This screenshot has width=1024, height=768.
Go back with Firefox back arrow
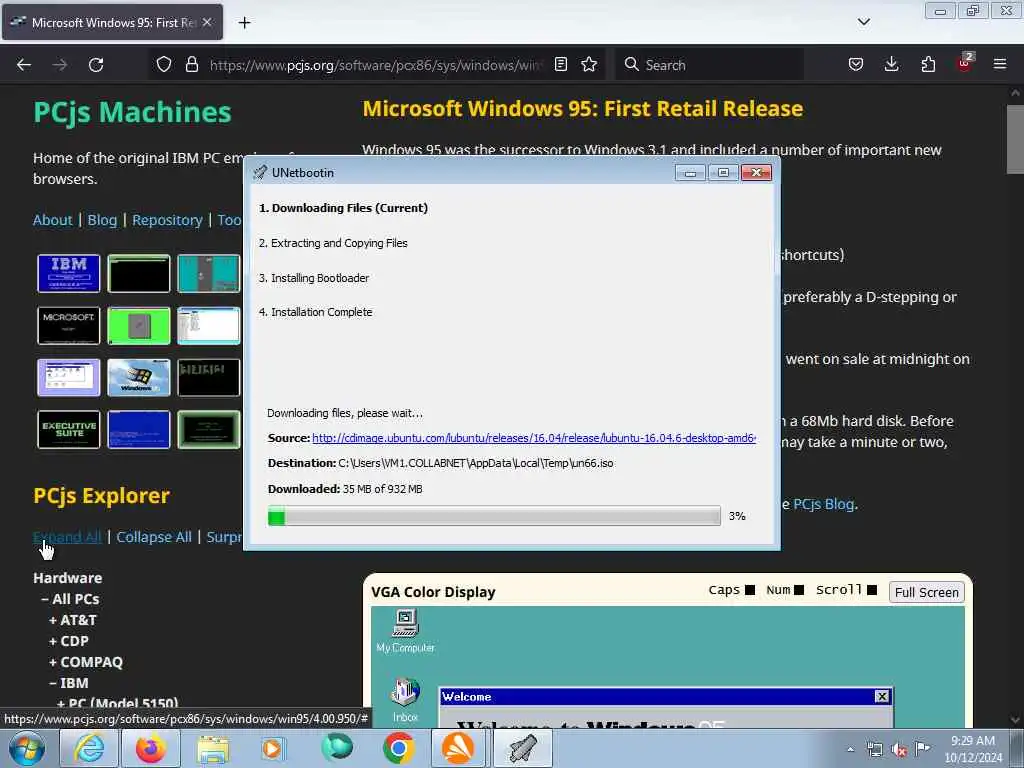[24, 65]
